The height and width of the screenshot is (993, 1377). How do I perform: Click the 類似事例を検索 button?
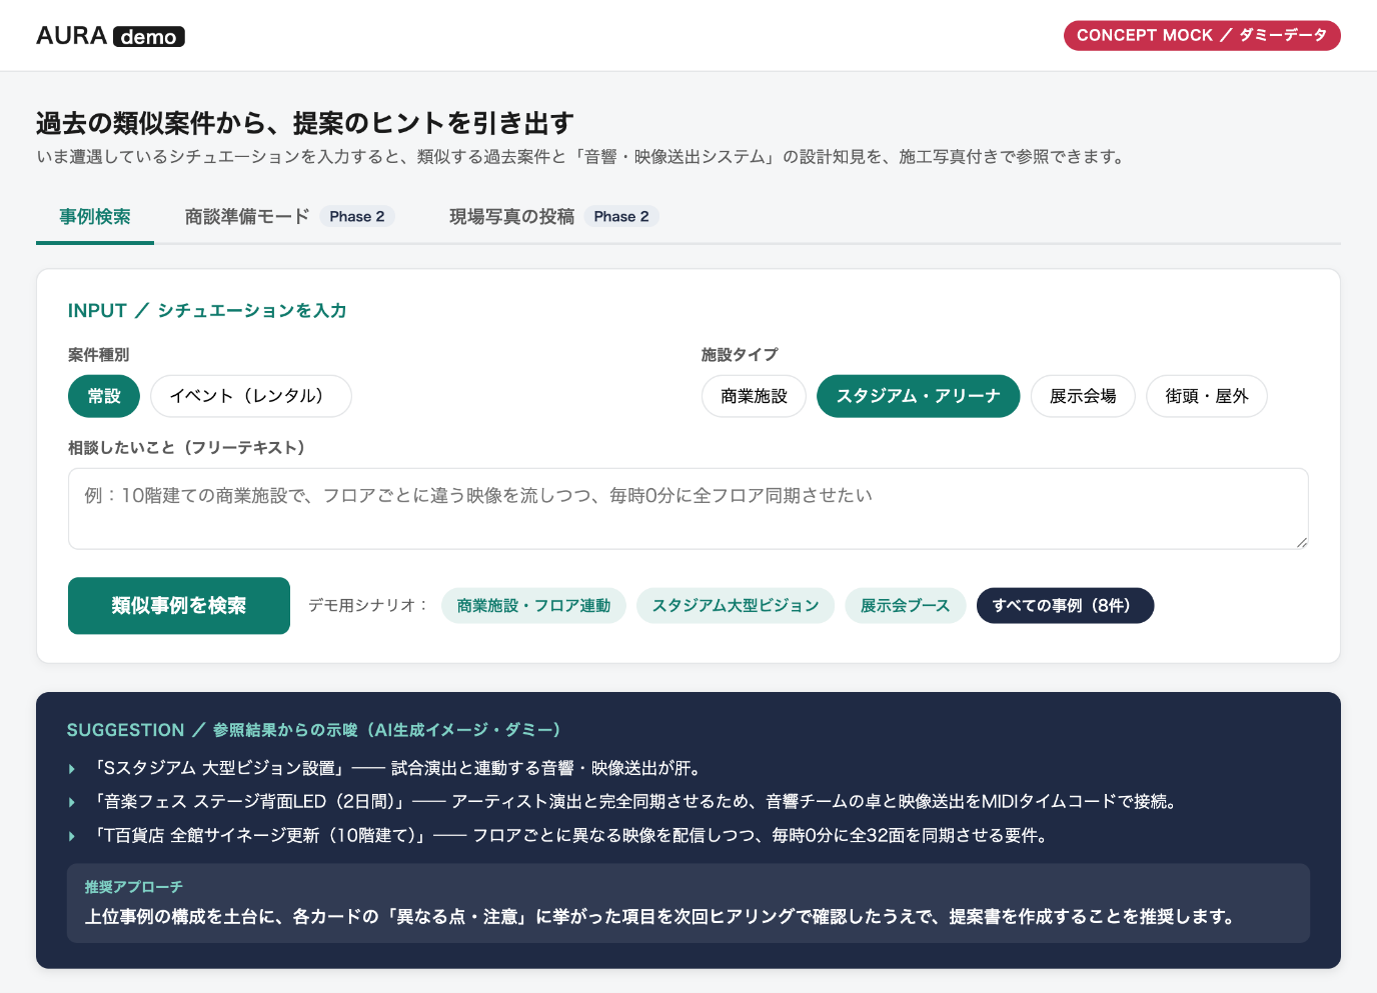point(179,606)
